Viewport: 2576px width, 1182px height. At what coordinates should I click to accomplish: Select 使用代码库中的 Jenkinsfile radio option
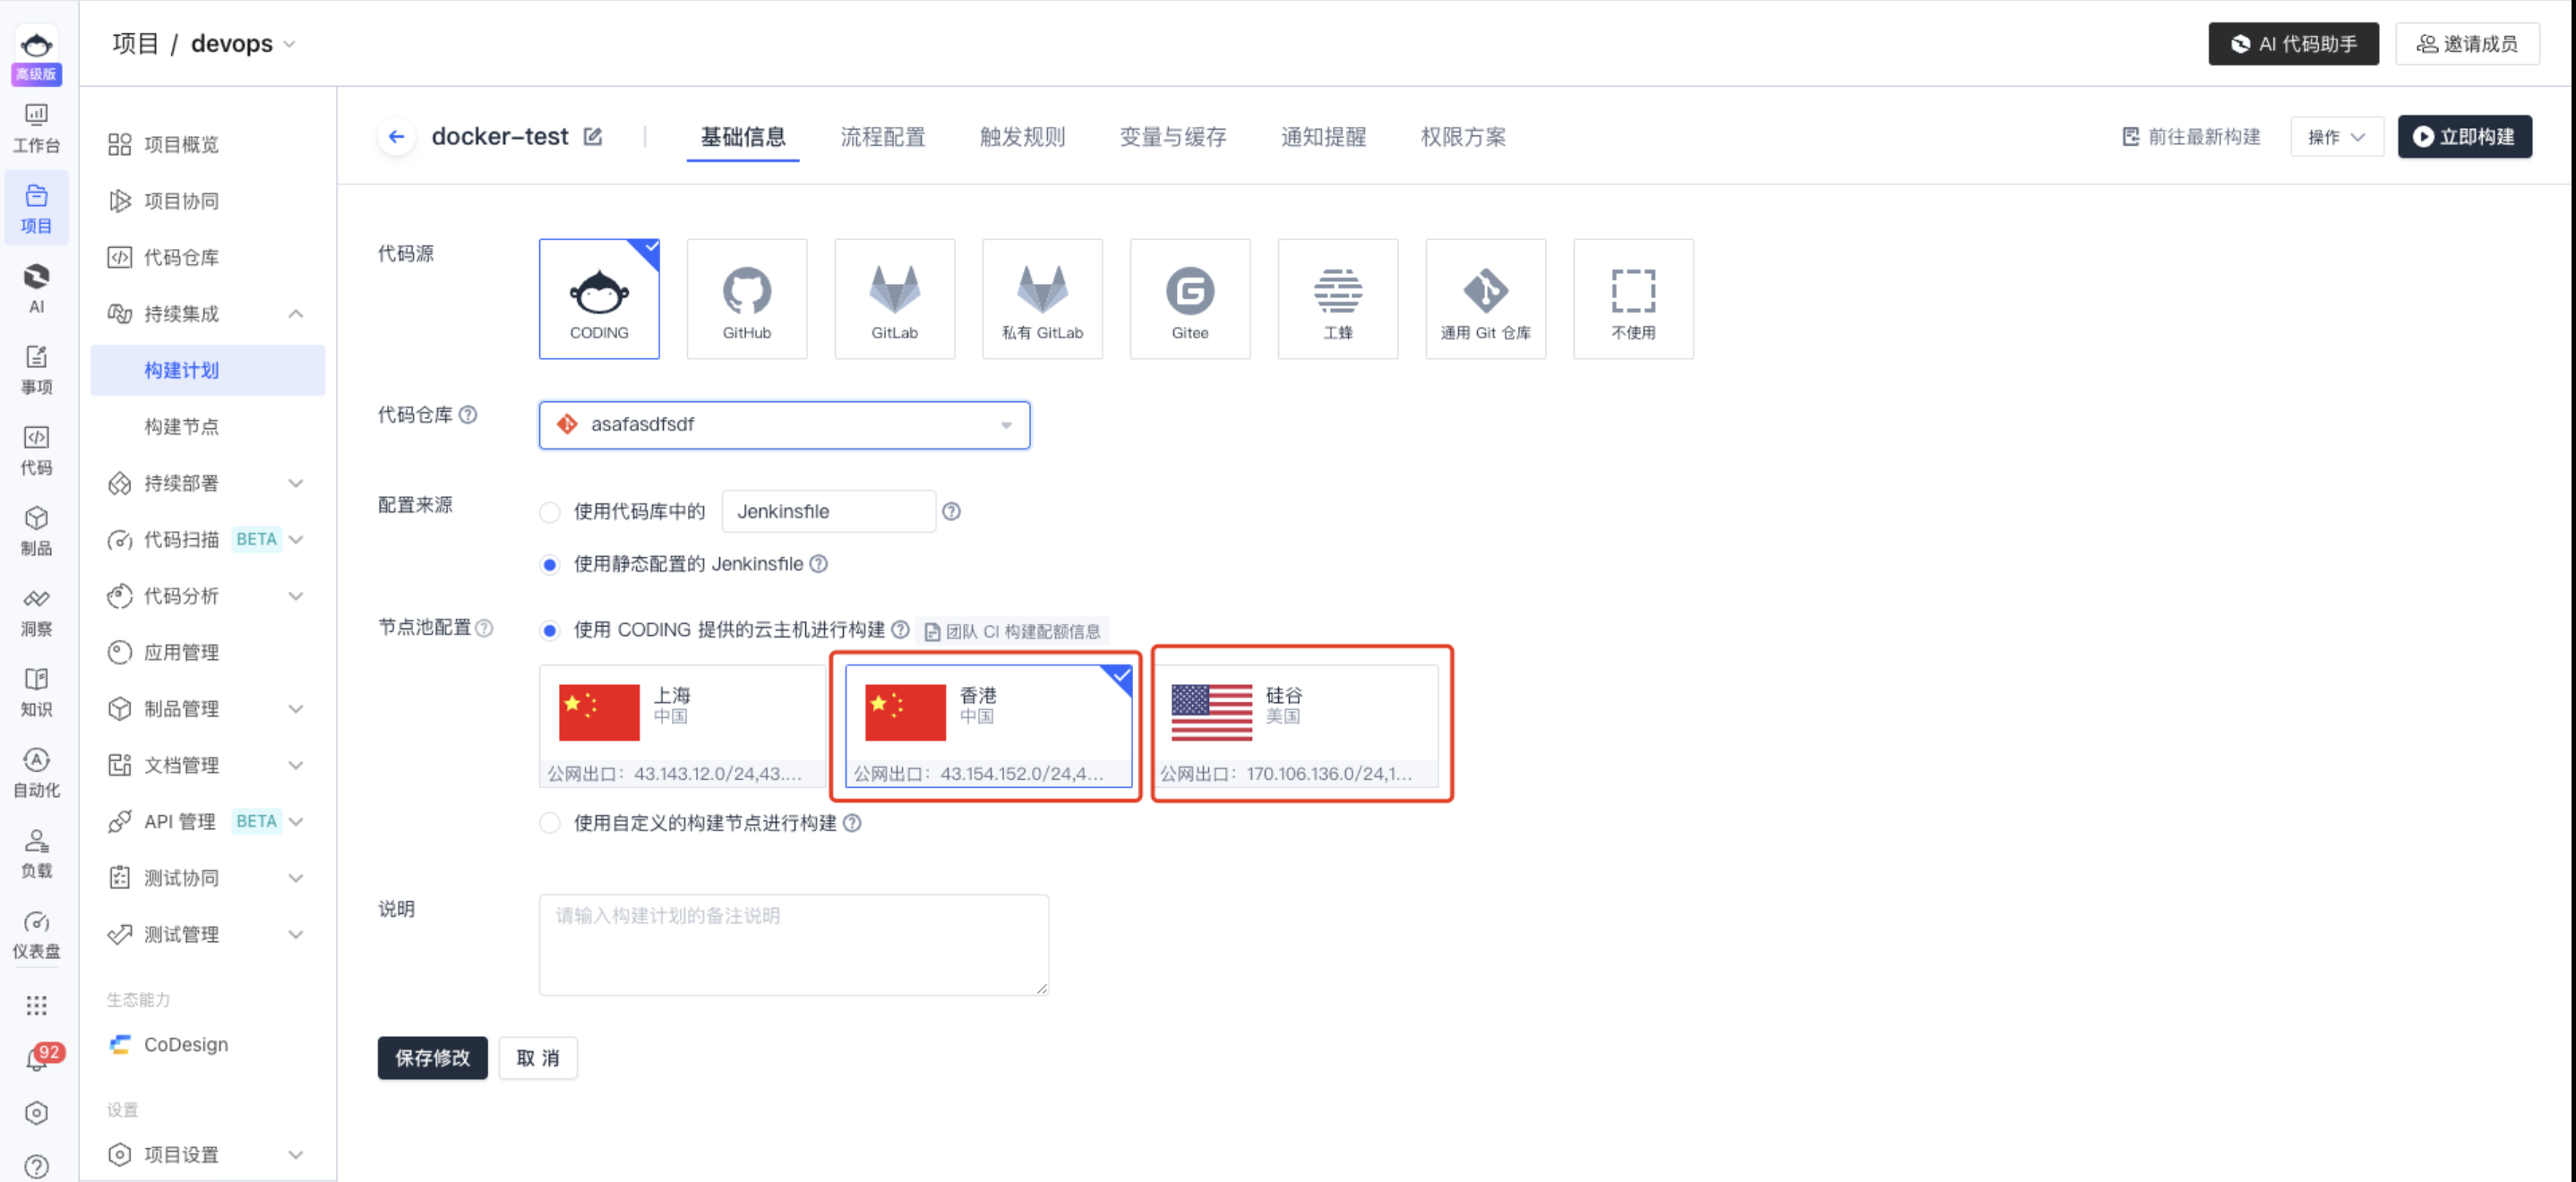550,512
